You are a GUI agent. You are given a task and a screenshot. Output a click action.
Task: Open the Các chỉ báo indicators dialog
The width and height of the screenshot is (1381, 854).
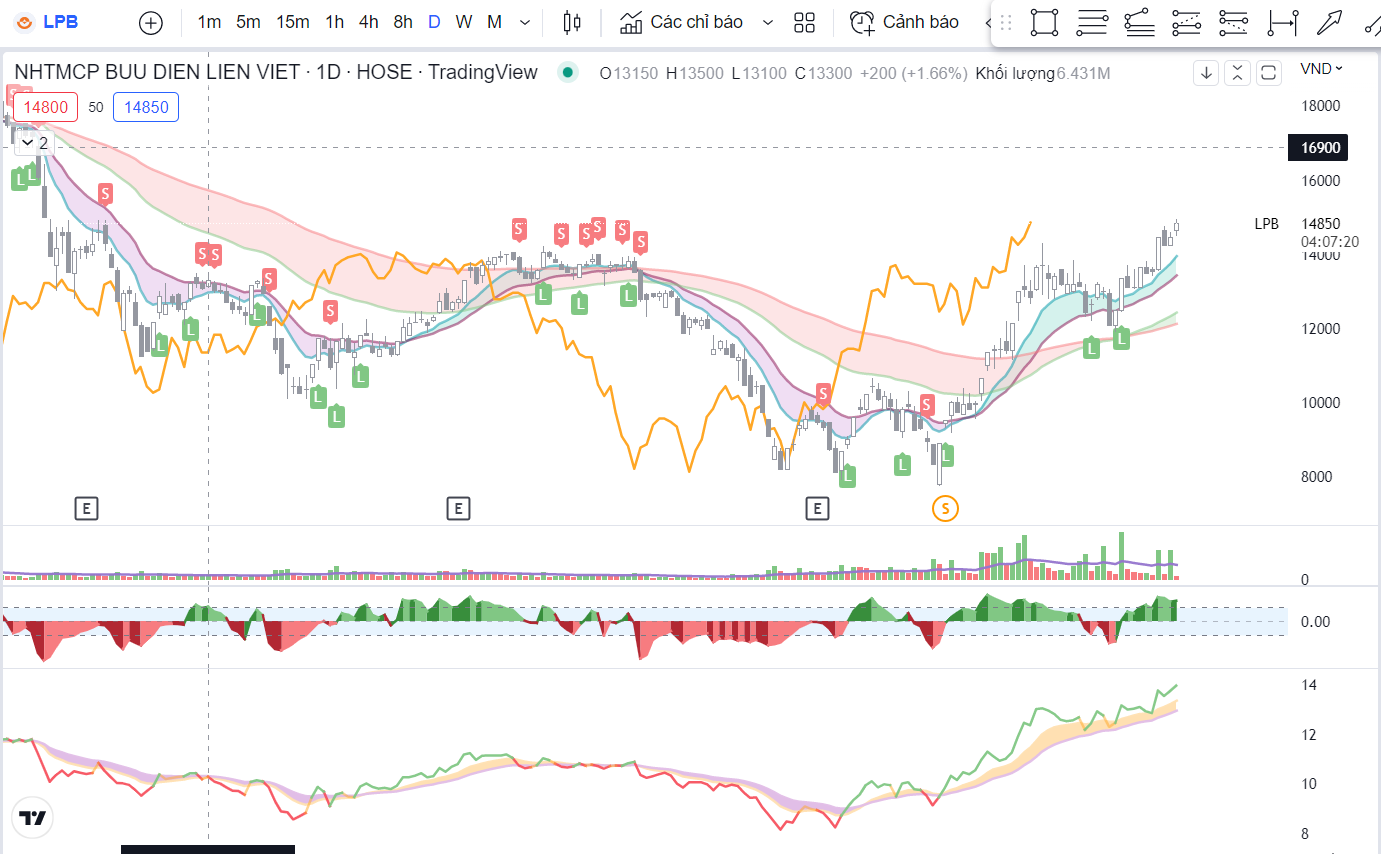(681, 22)
